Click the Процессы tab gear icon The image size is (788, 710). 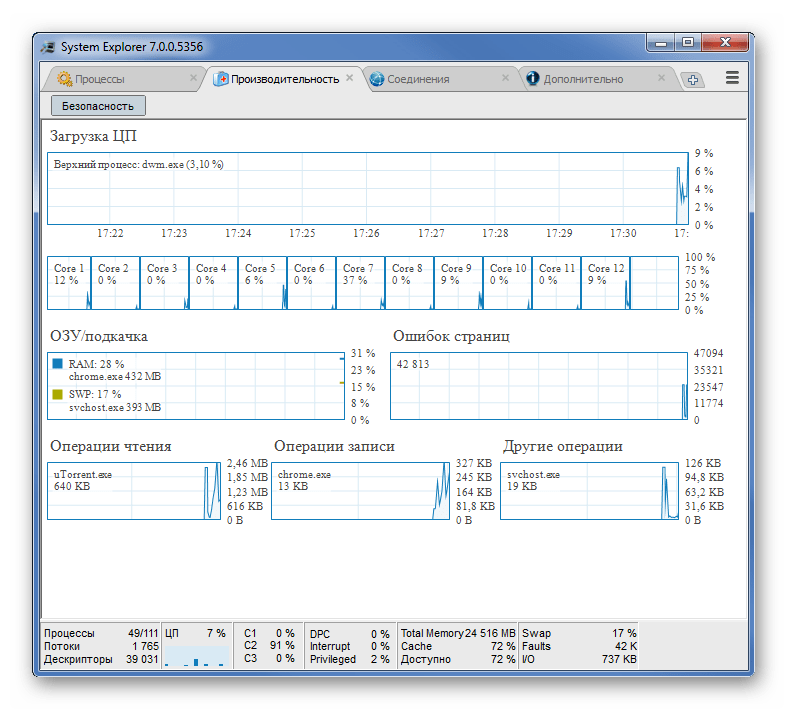pos(64,79)
